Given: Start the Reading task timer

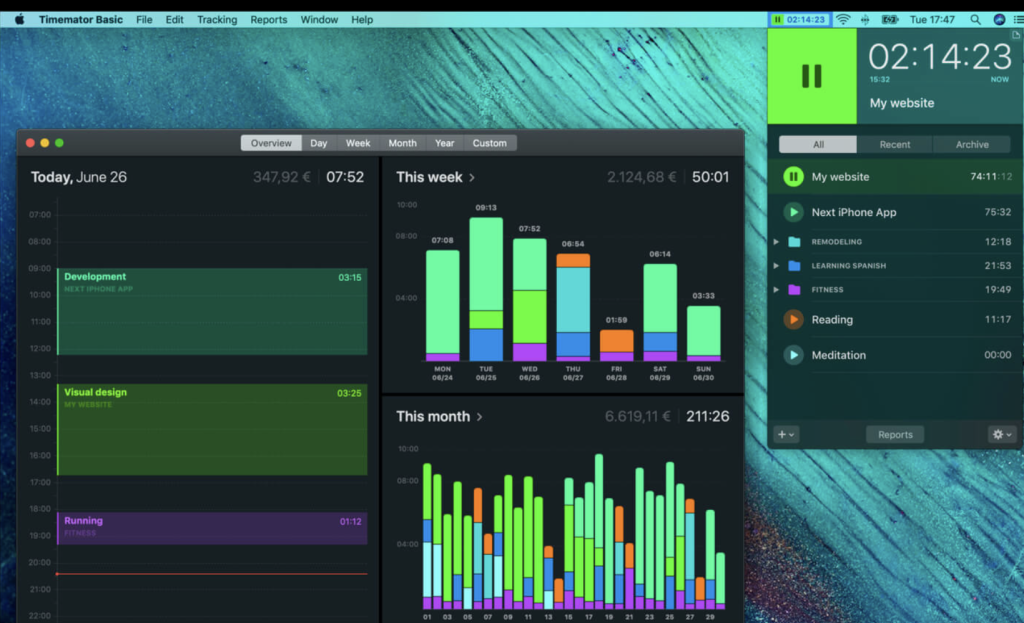Looking at the screenshot, I should coord(793,319).
